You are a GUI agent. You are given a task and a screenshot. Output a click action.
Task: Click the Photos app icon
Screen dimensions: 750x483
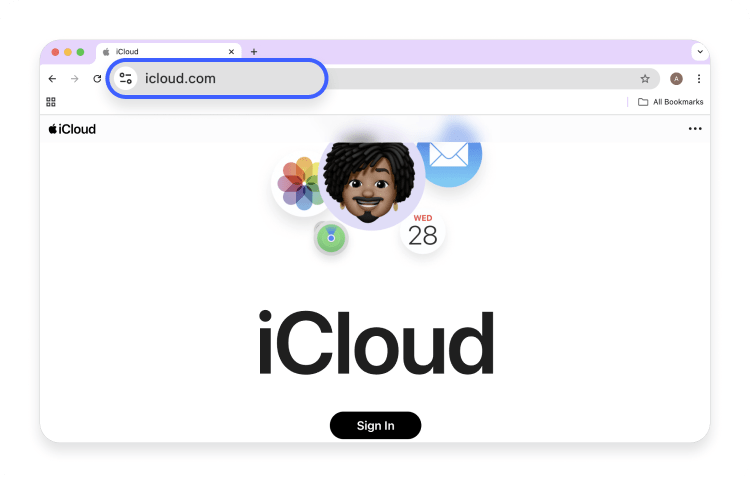[299, 183]
